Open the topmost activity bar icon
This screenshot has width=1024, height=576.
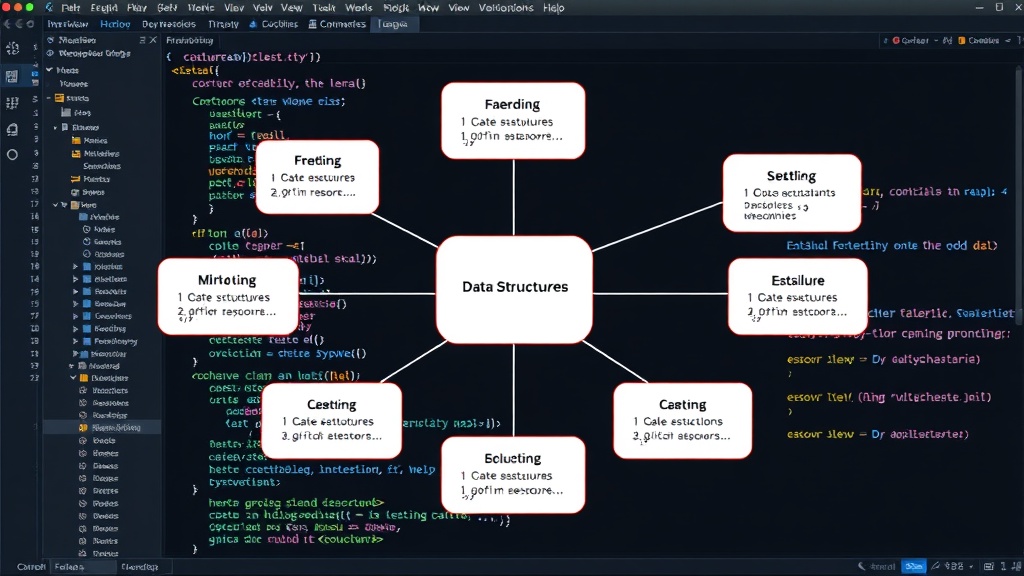[12, 48]
